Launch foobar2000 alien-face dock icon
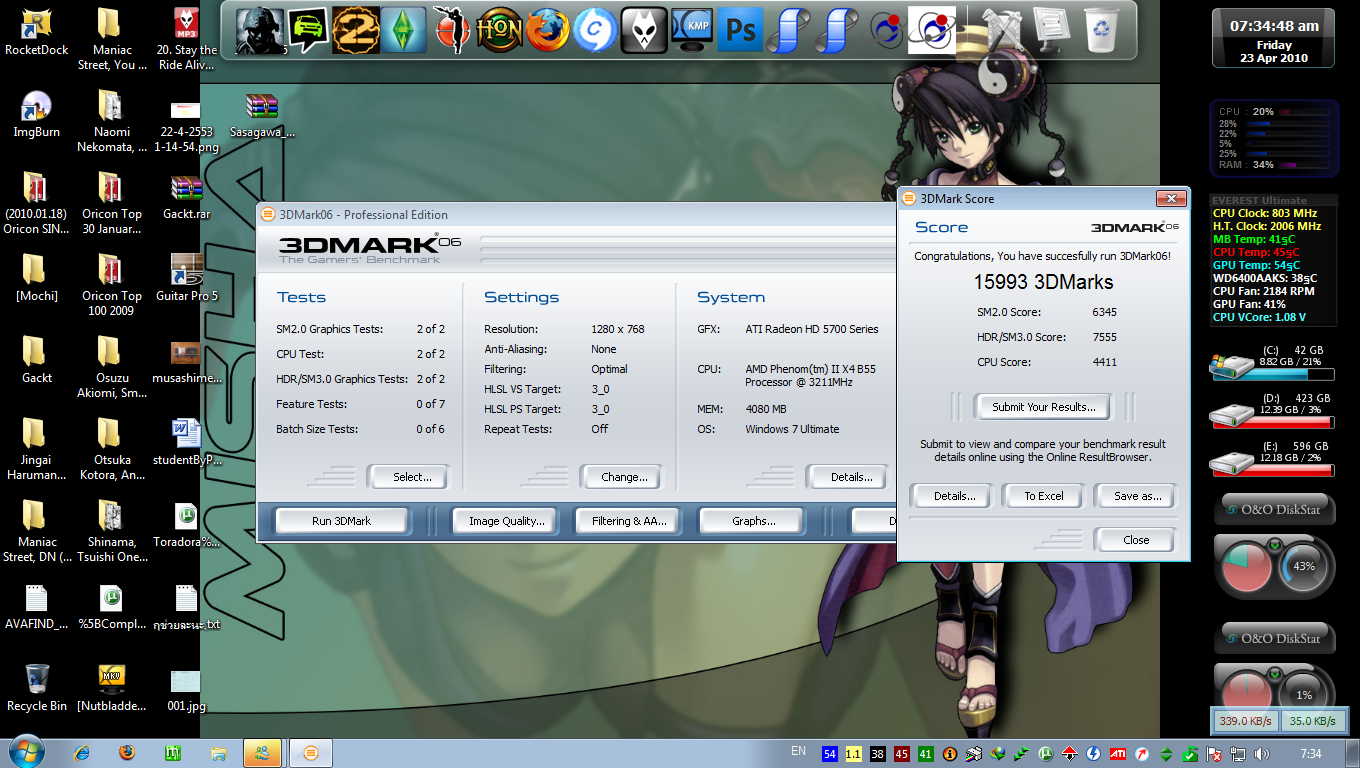 tap(644, 30)
